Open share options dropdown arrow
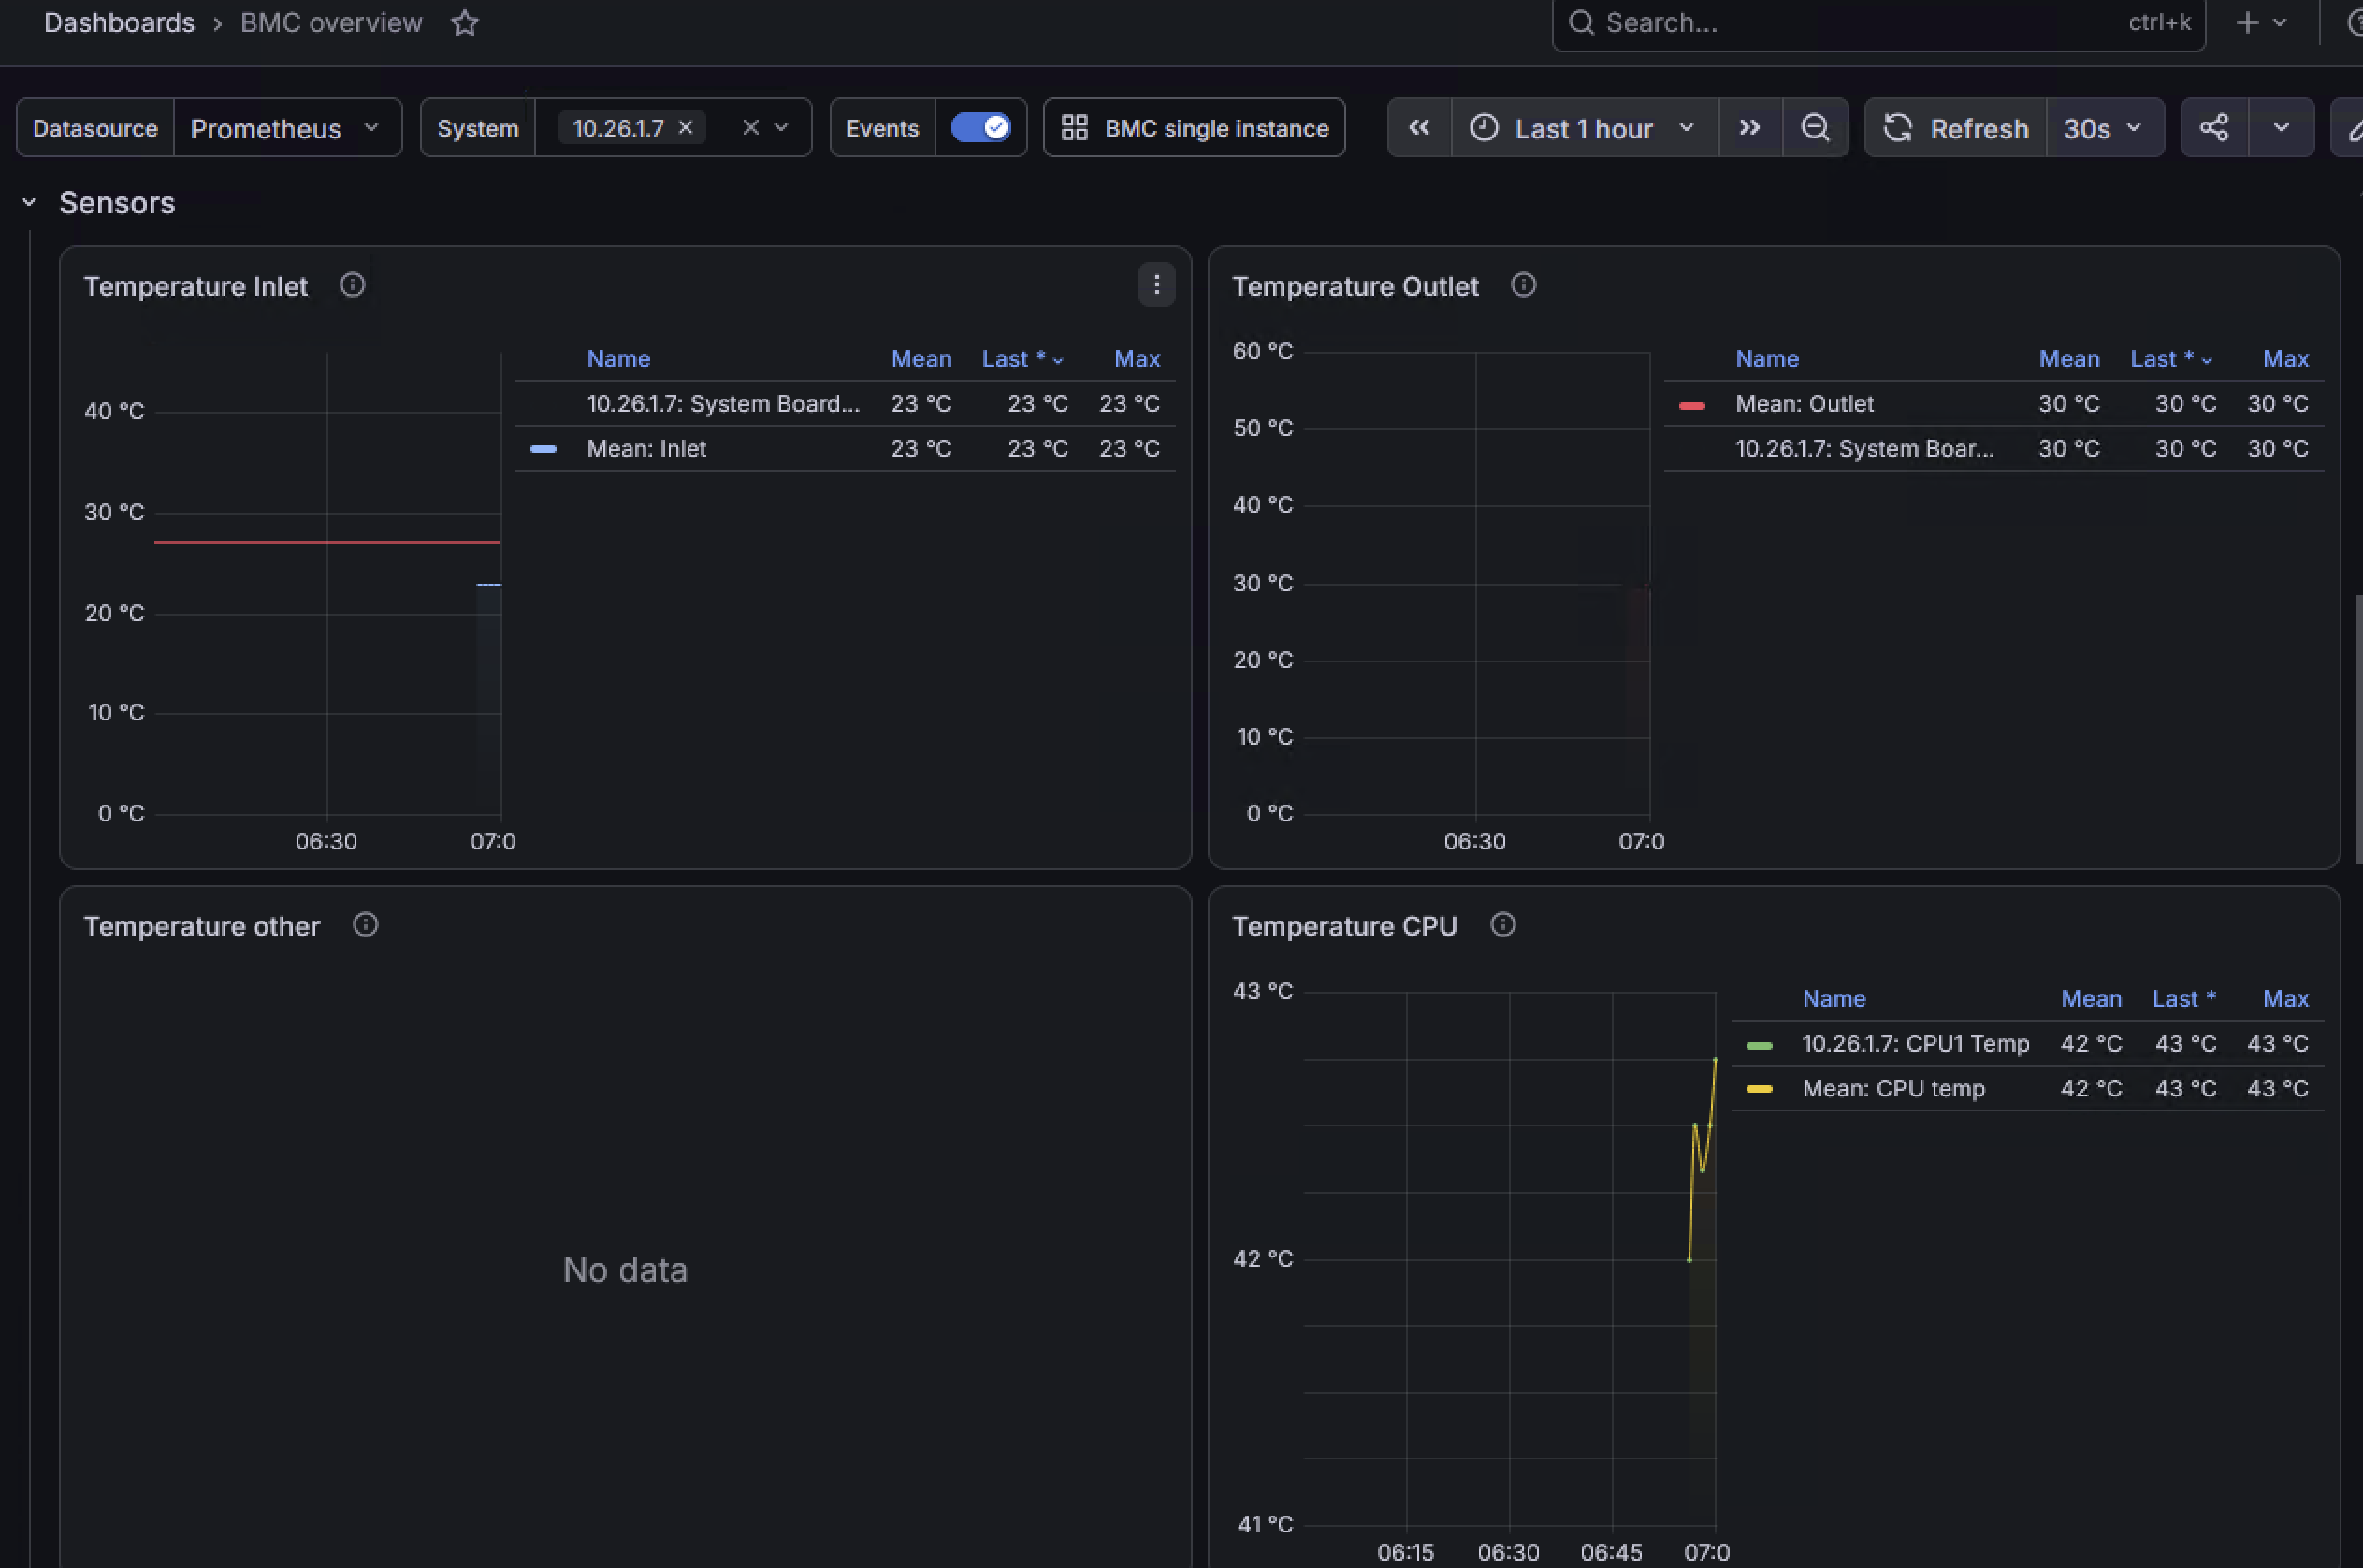Viewport: 2363px width, 1568px height. [x=2281, y=128]
